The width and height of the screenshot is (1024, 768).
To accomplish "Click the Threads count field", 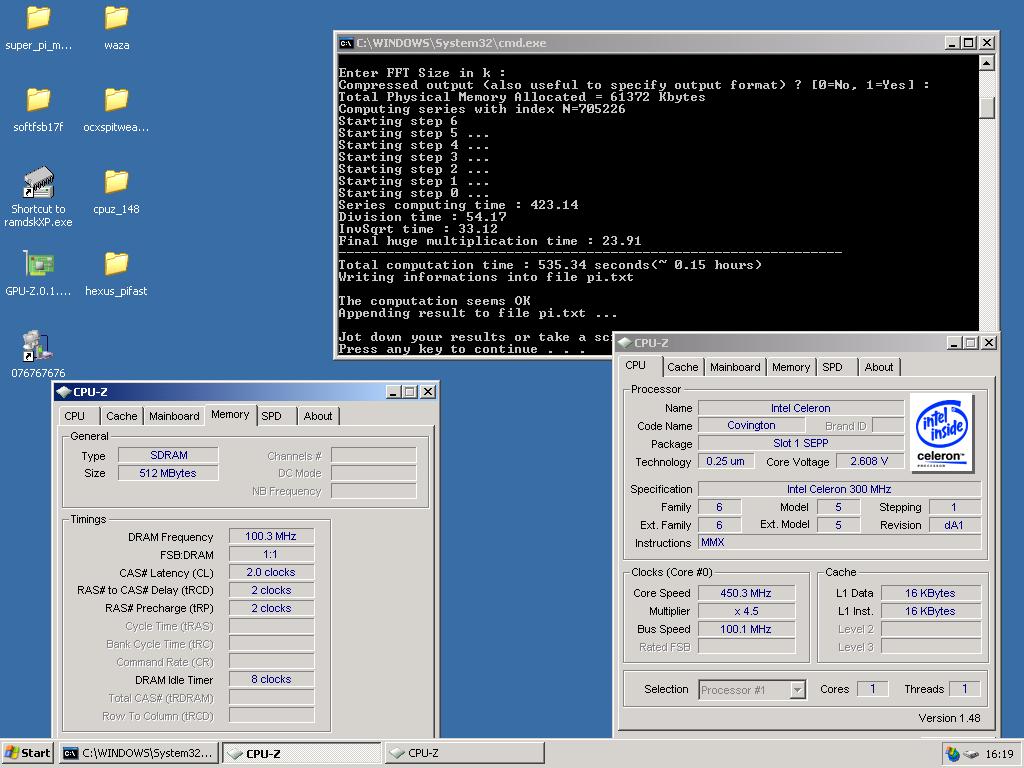I will (965, 688).
